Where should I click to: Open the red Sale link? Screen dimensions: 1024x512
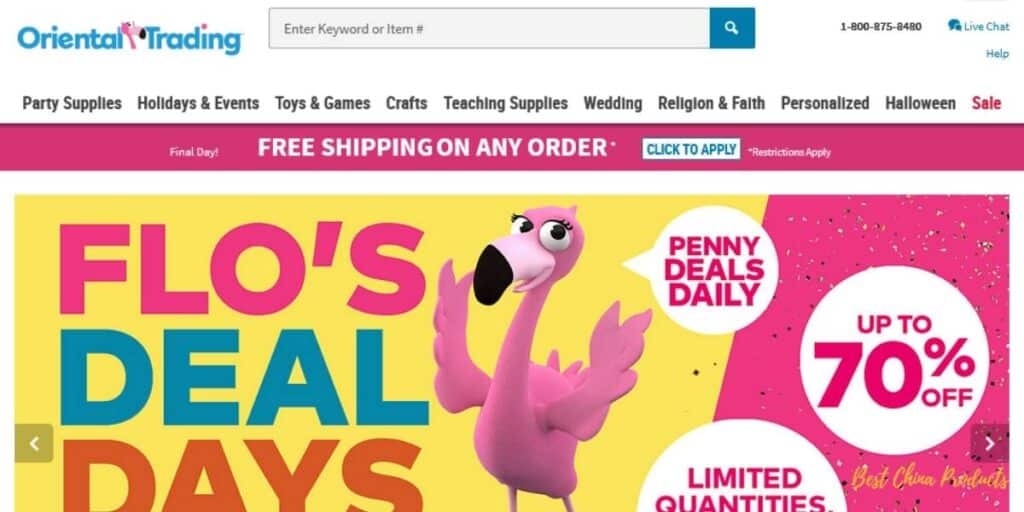click(x=986, y=103)
